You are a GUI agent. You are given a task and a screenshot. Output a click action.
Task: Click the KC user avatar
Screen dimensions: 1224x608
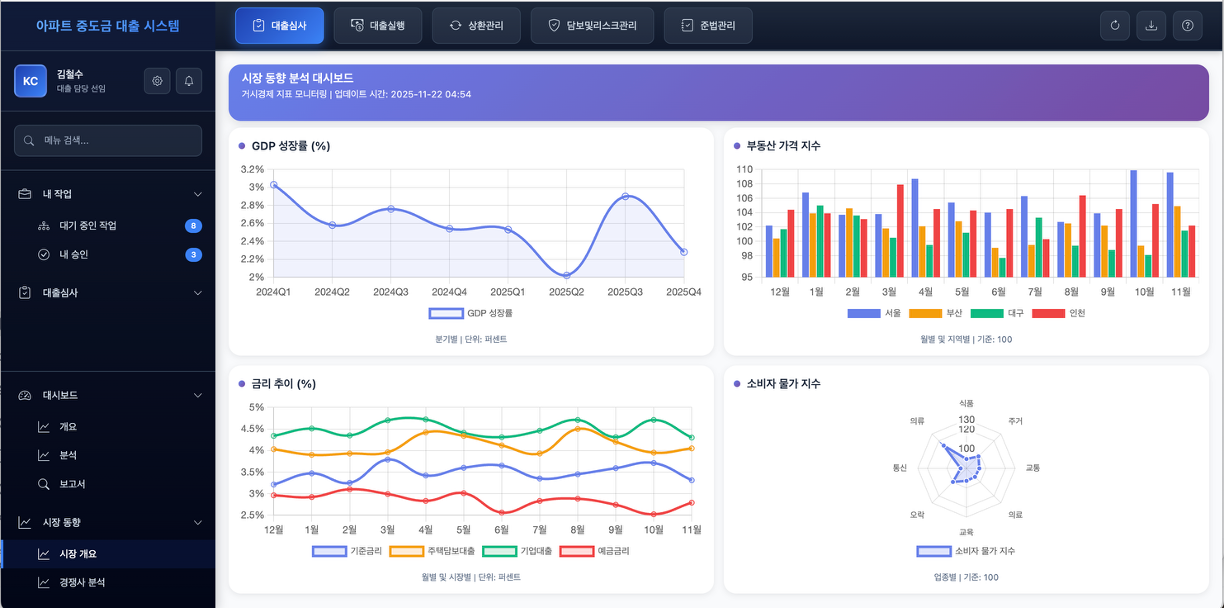pos(30,81)
